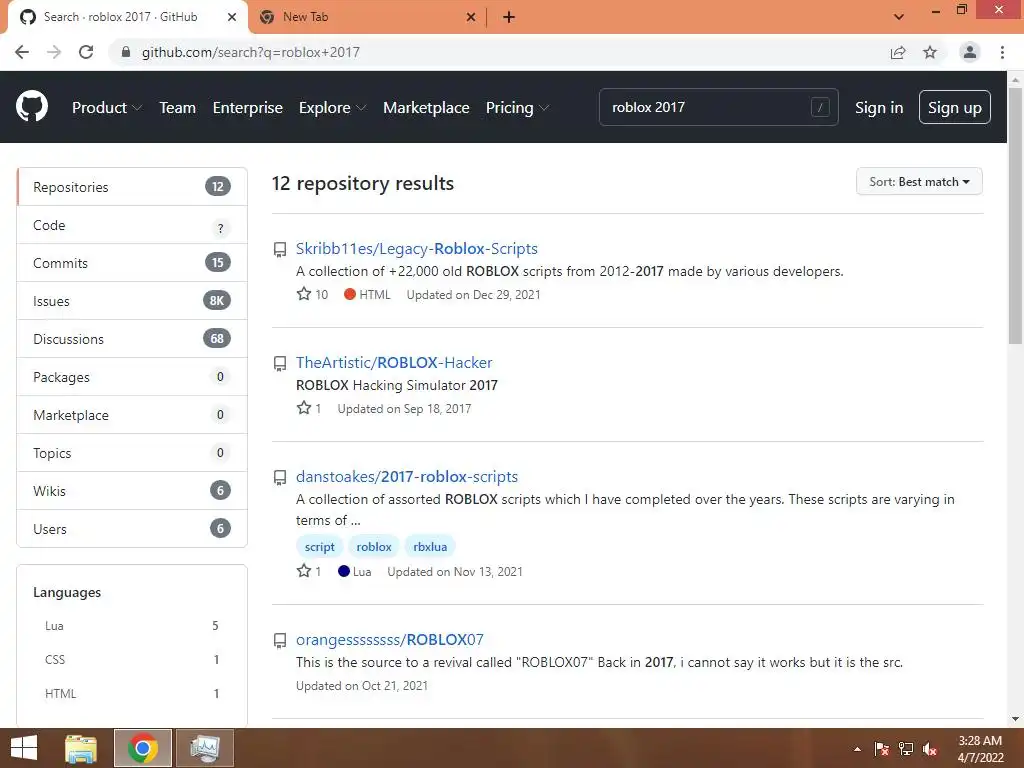Click star icon on Legacy-Roblox-Scripts
The height and width of the screenshot is (768, 1024).
[304, 294]
